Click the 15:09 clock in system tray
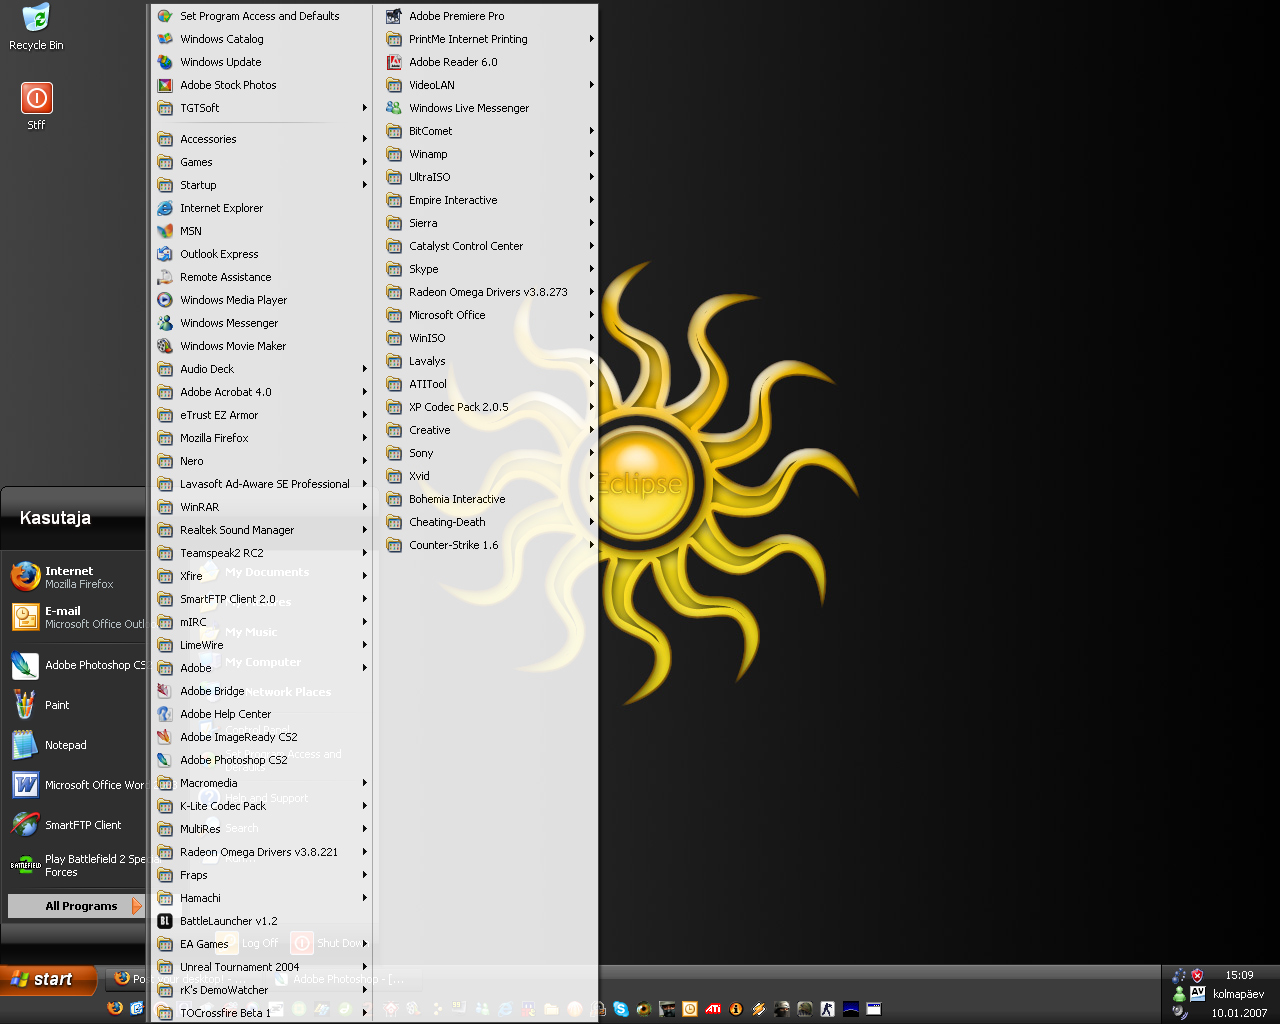The height and width of the screenshot is (1024, 1280). (x=1239, y=975)
